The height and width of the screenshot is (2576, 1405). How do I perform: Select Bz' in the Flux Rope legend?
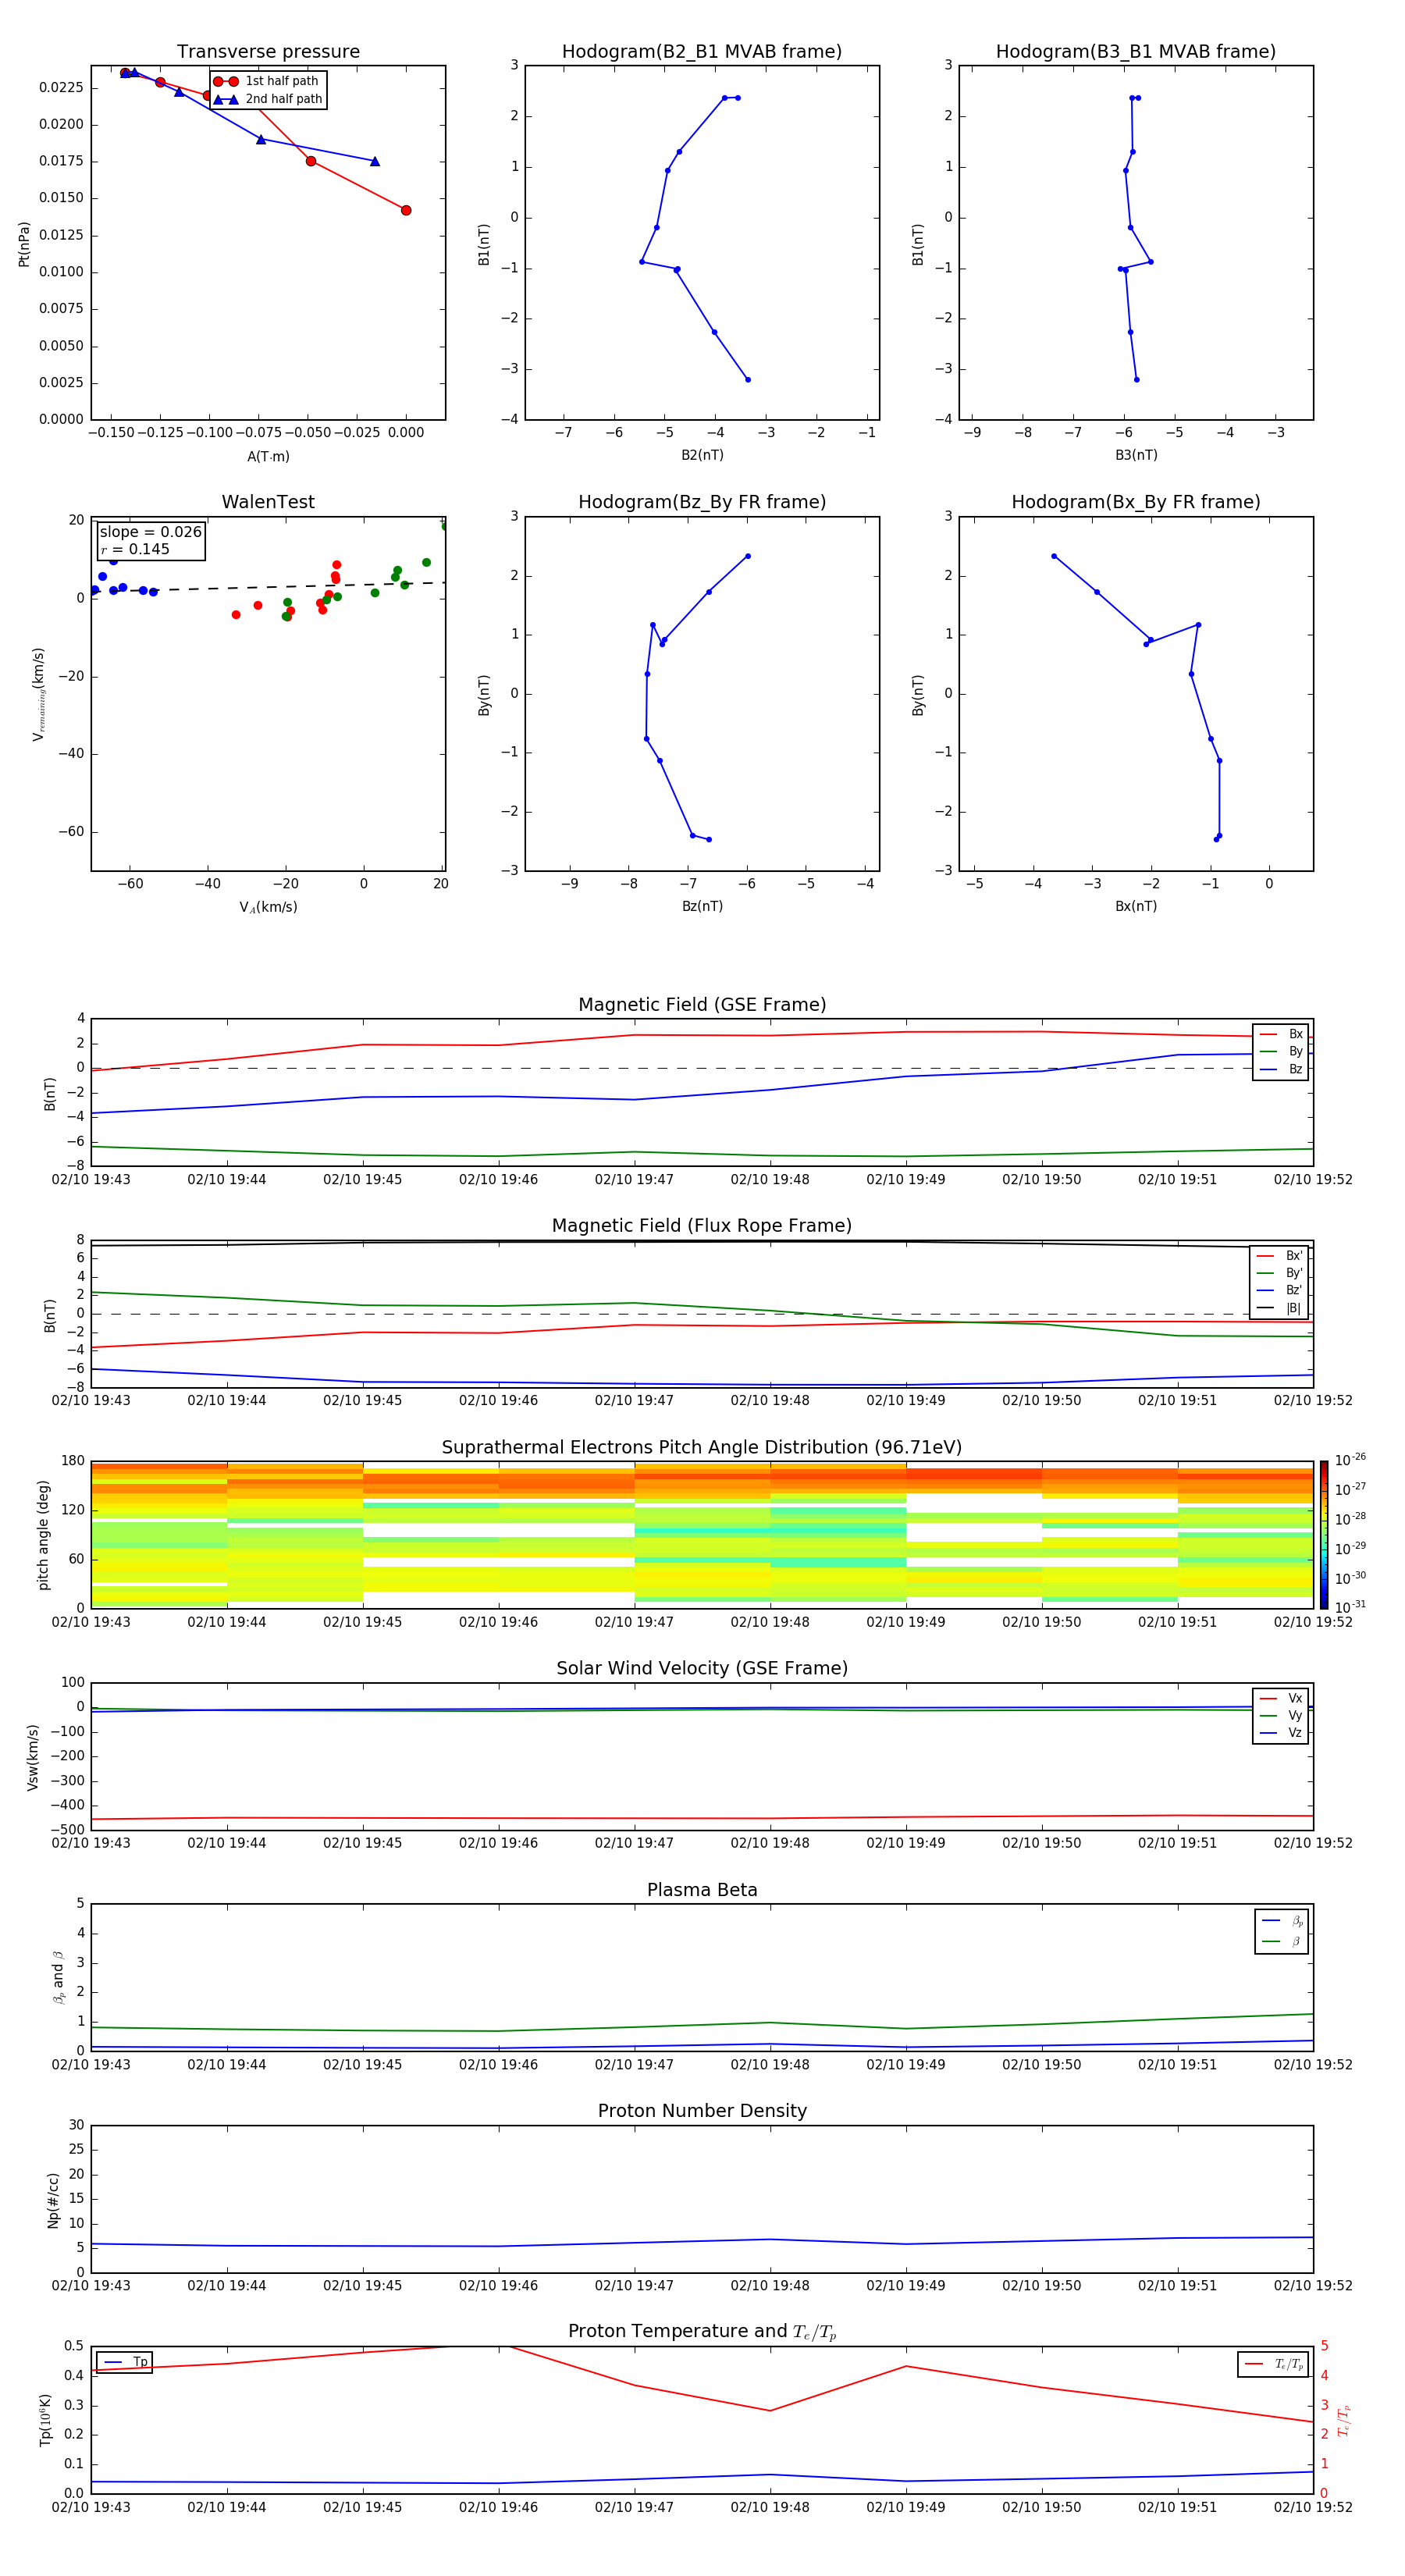click(x=1280, y=1290)
